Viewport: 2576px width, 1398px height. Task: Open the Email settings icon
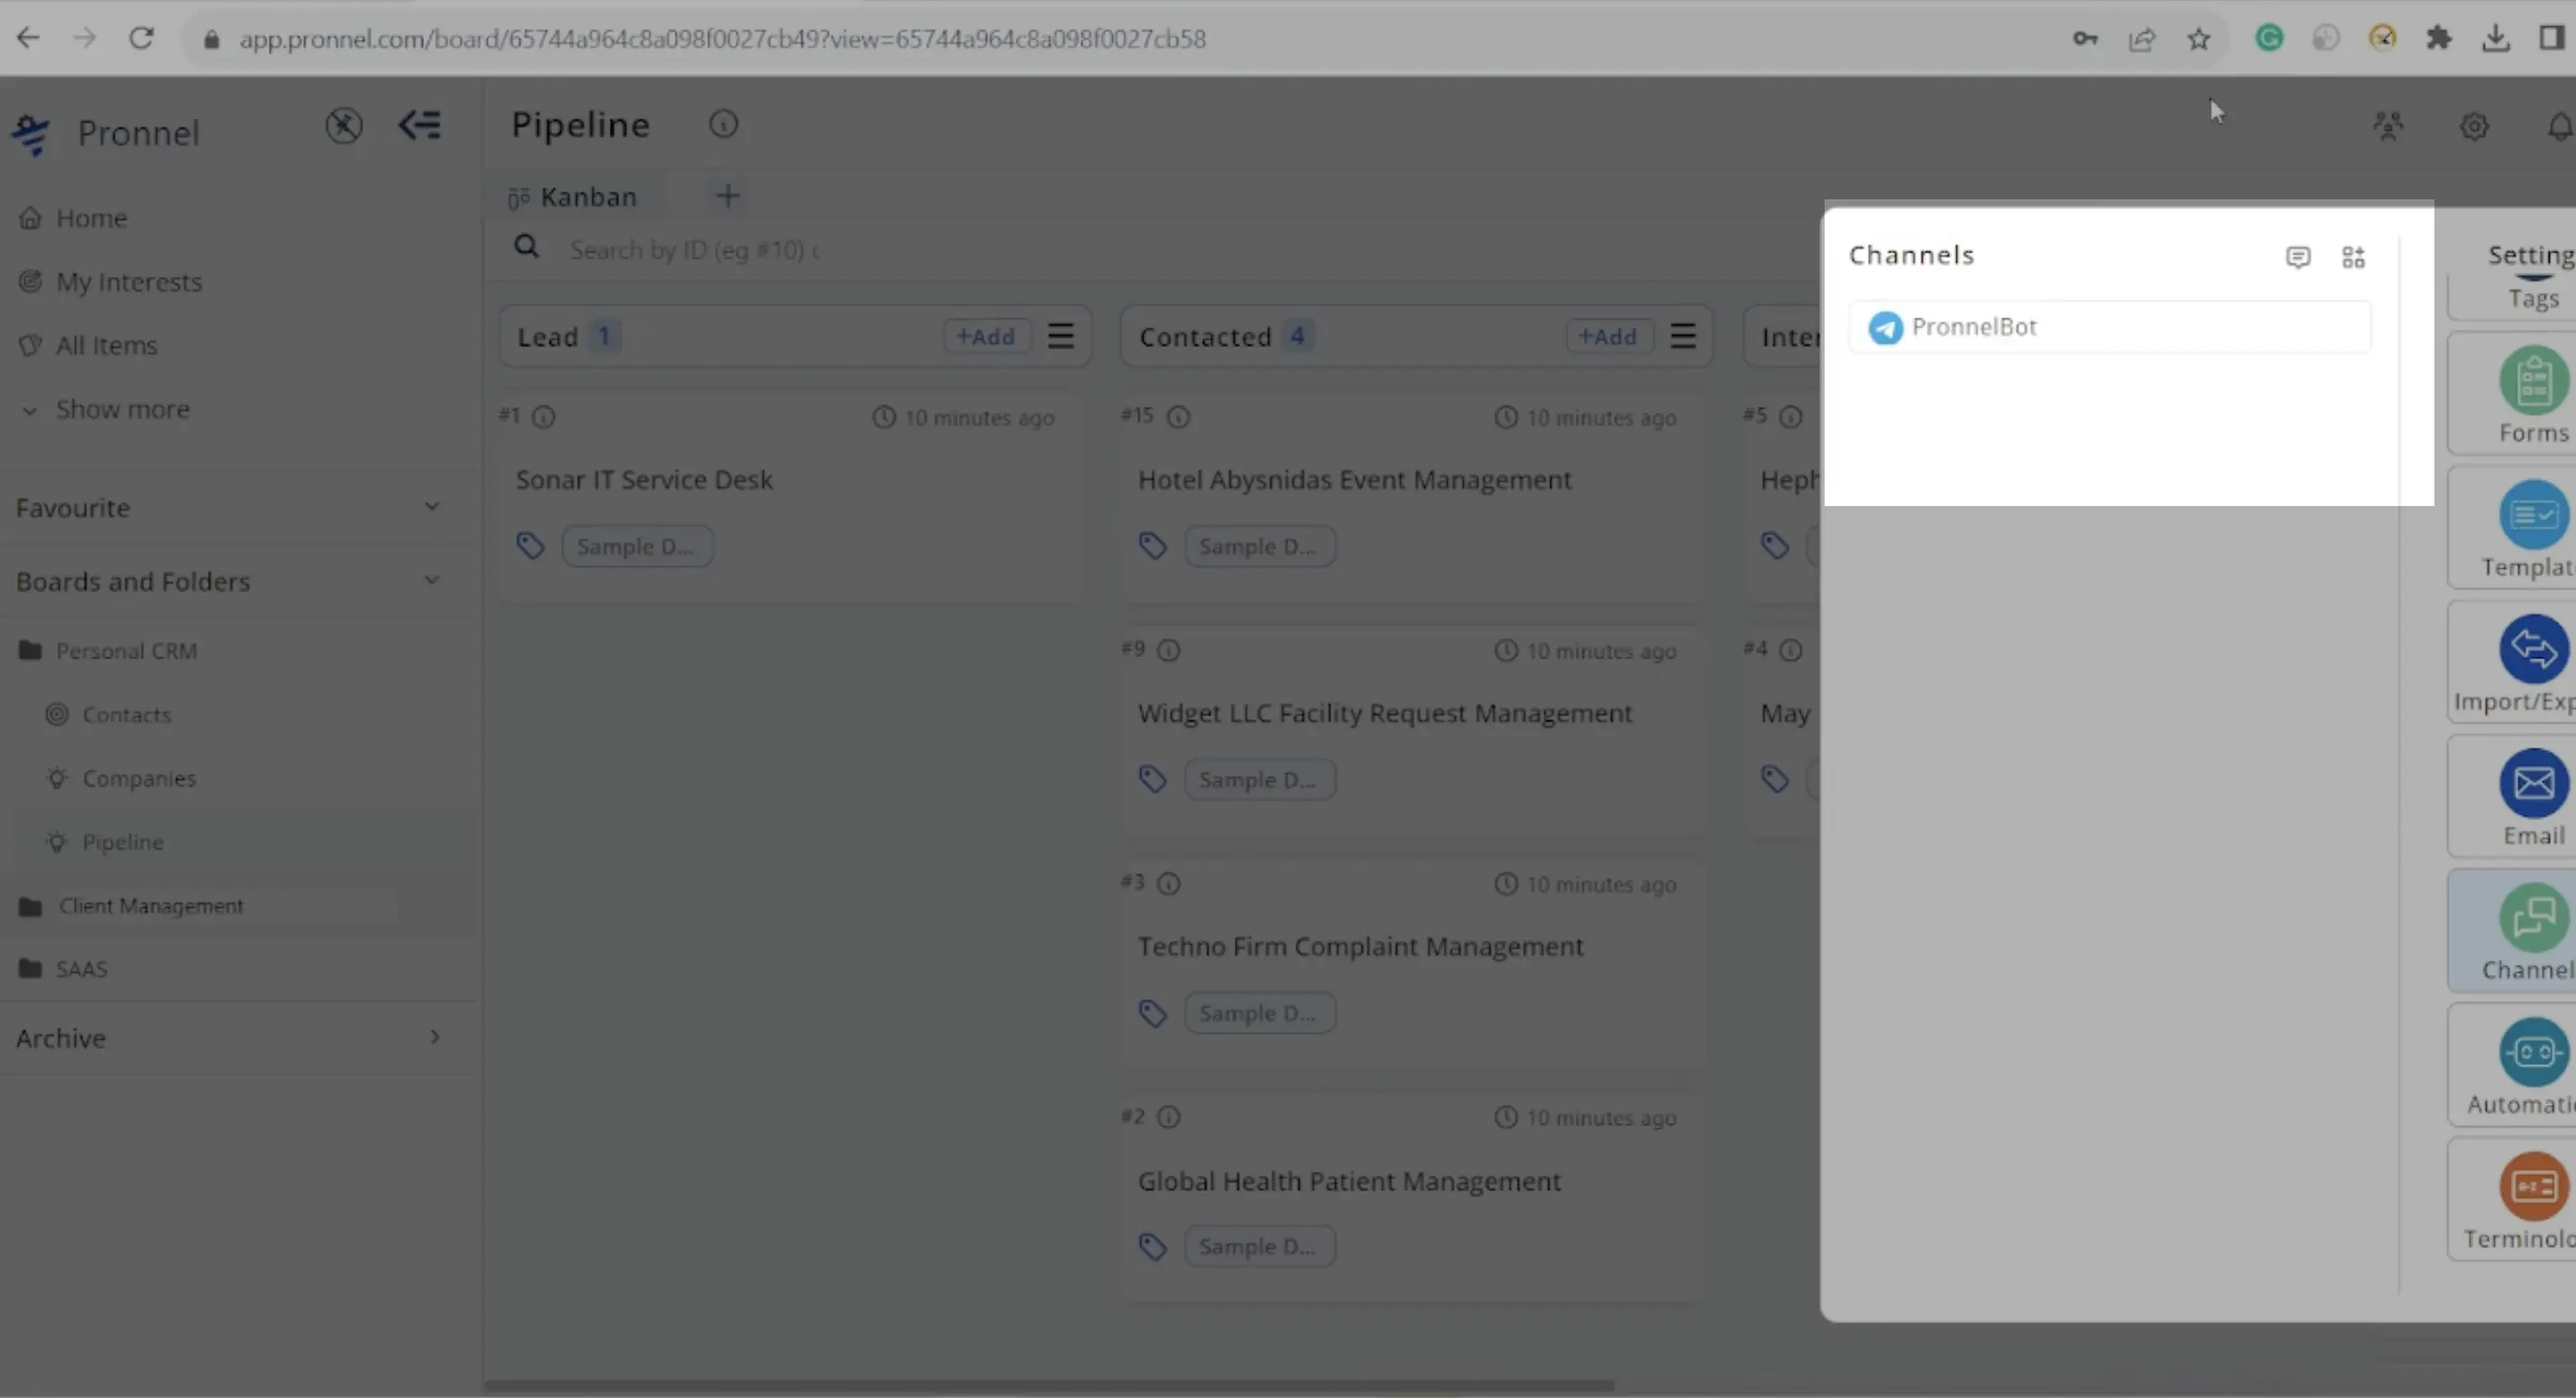coord(2532,784)
